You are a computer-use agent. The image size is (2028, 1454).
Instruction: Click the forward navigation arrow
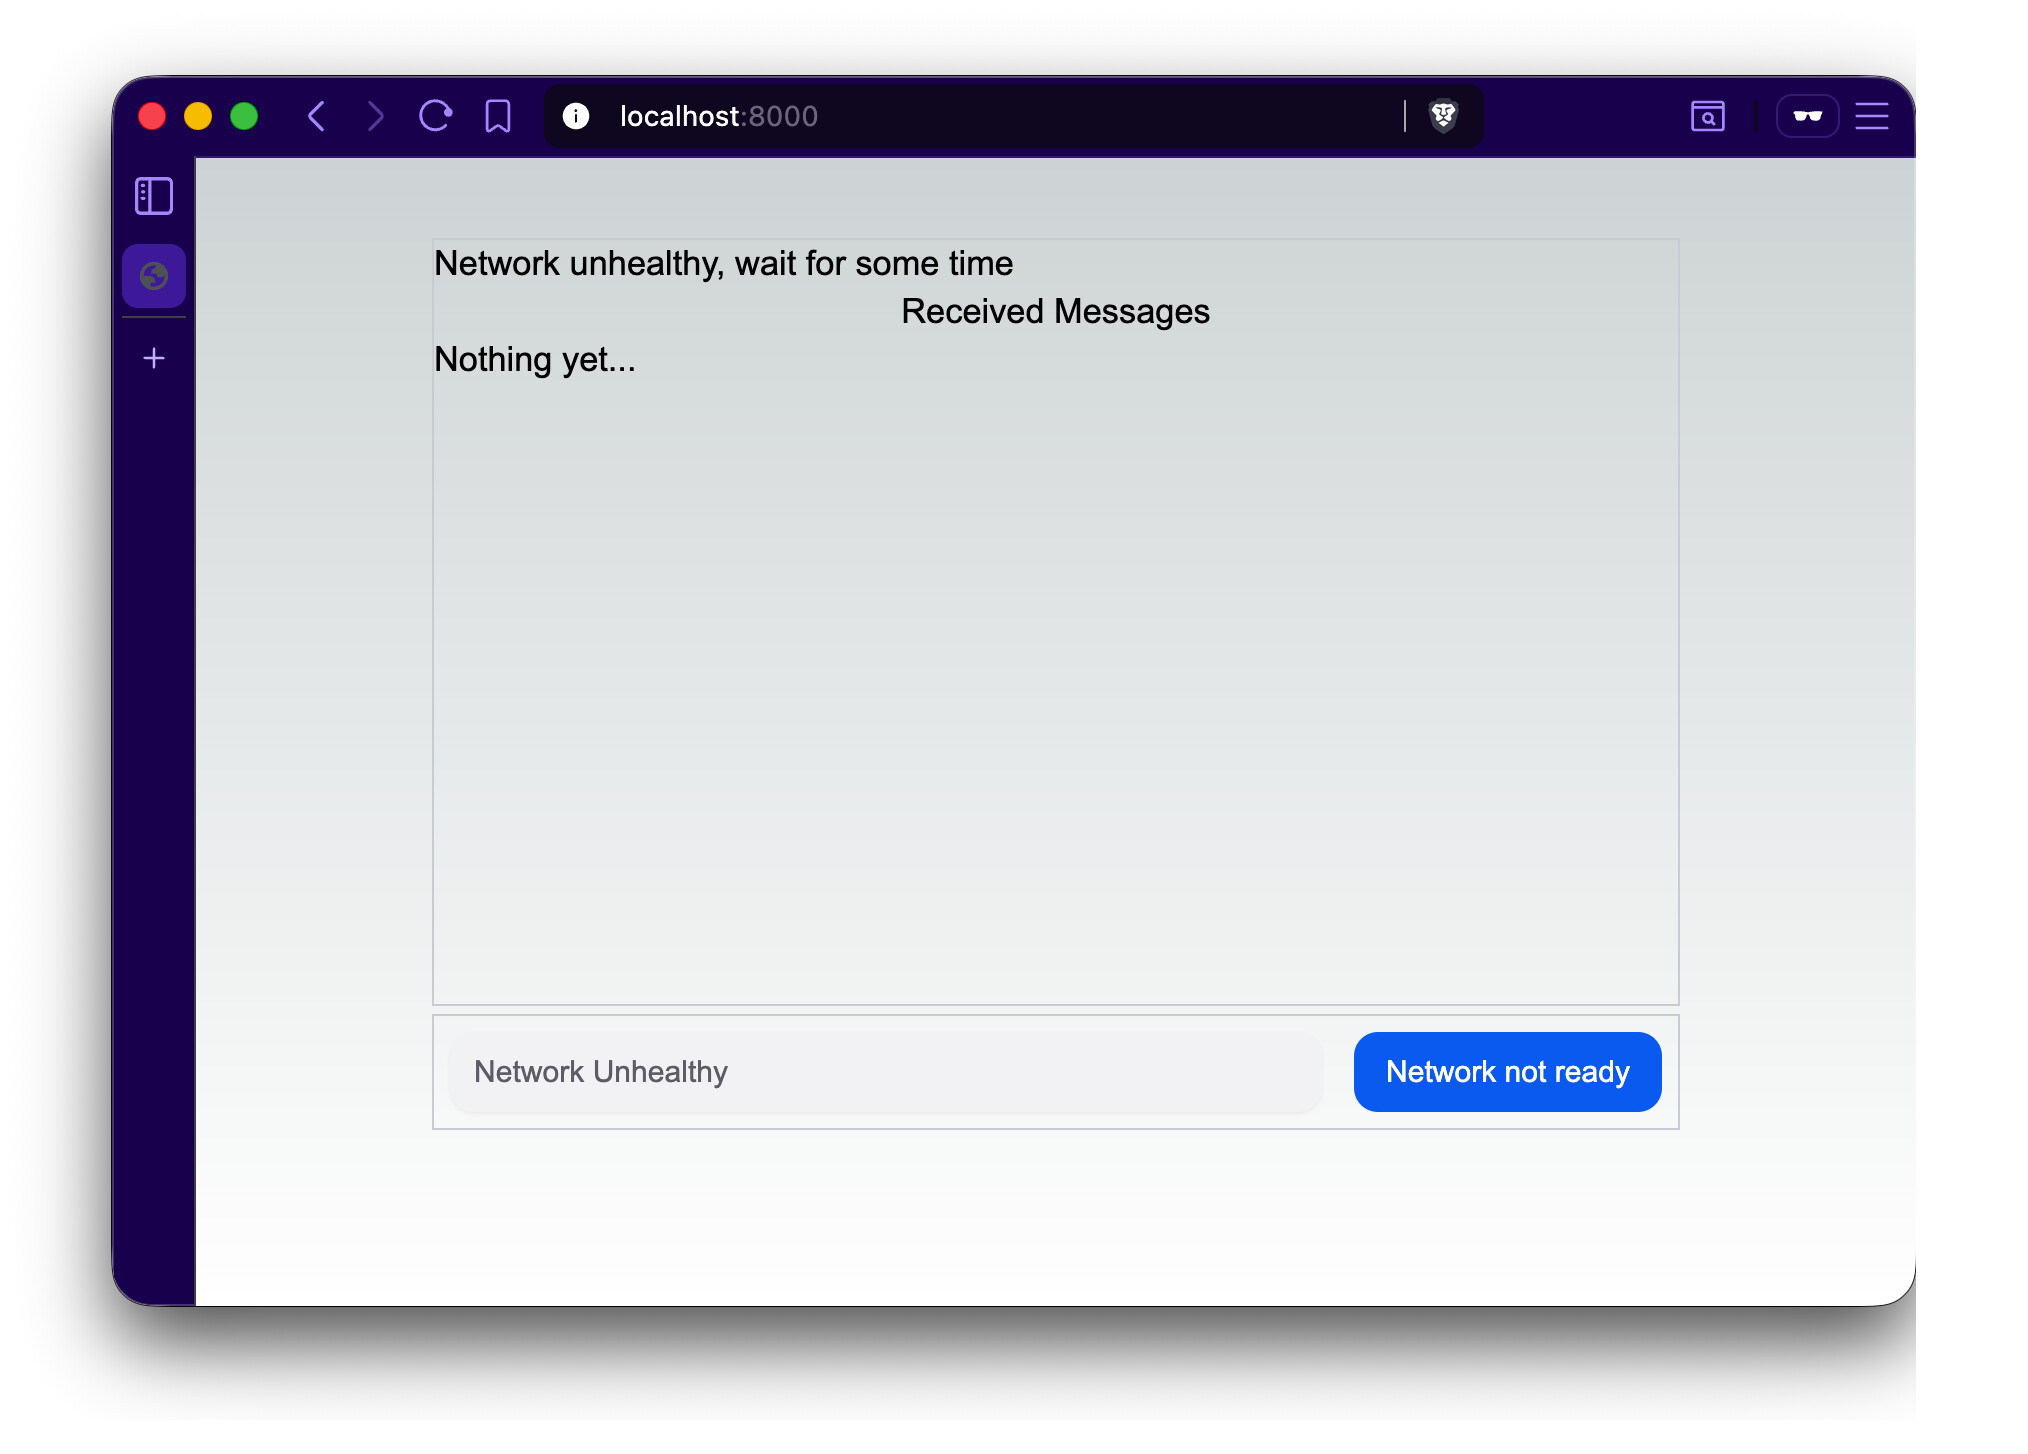pos(375,116)
